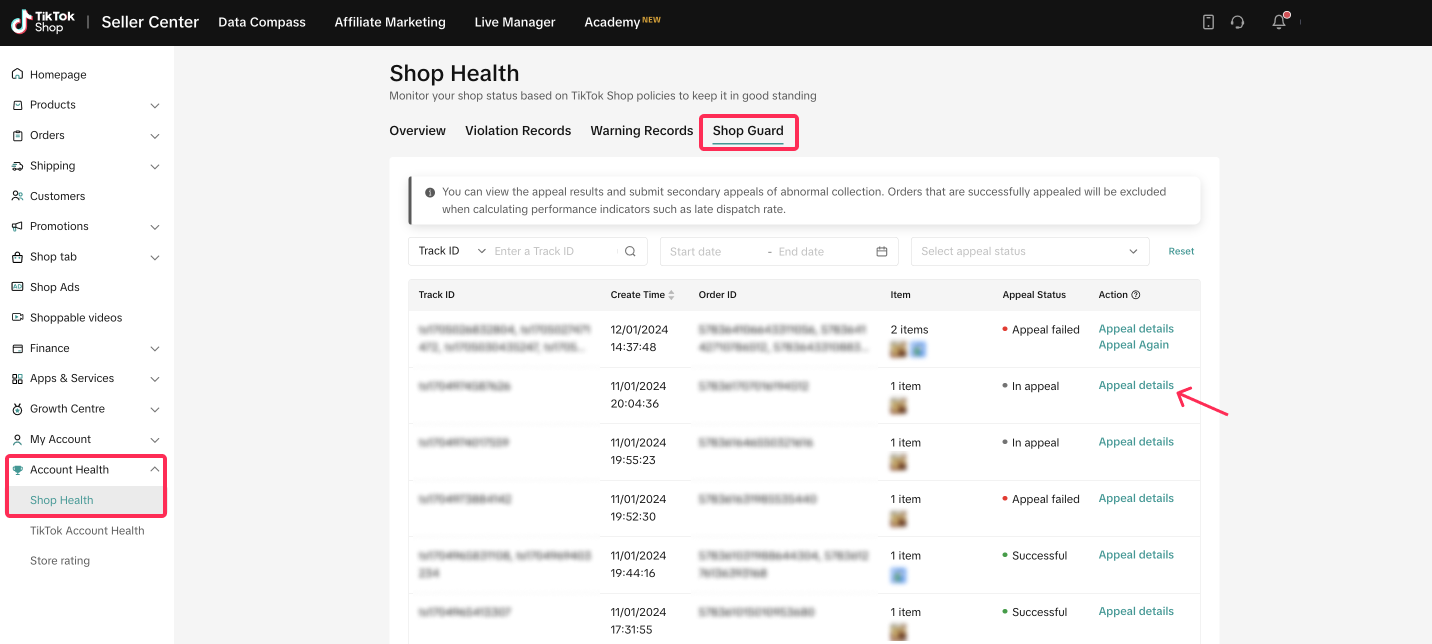Collapse the Account Health section

154,470
